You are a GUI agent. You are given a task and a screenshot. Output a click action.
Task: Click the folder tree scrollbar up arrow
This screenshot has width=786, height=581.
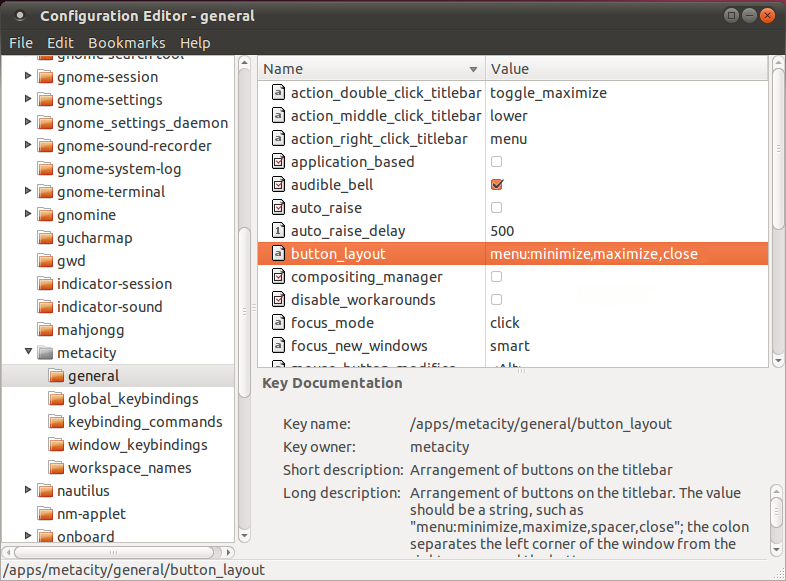pyautogui.click(x=244, y=62)
